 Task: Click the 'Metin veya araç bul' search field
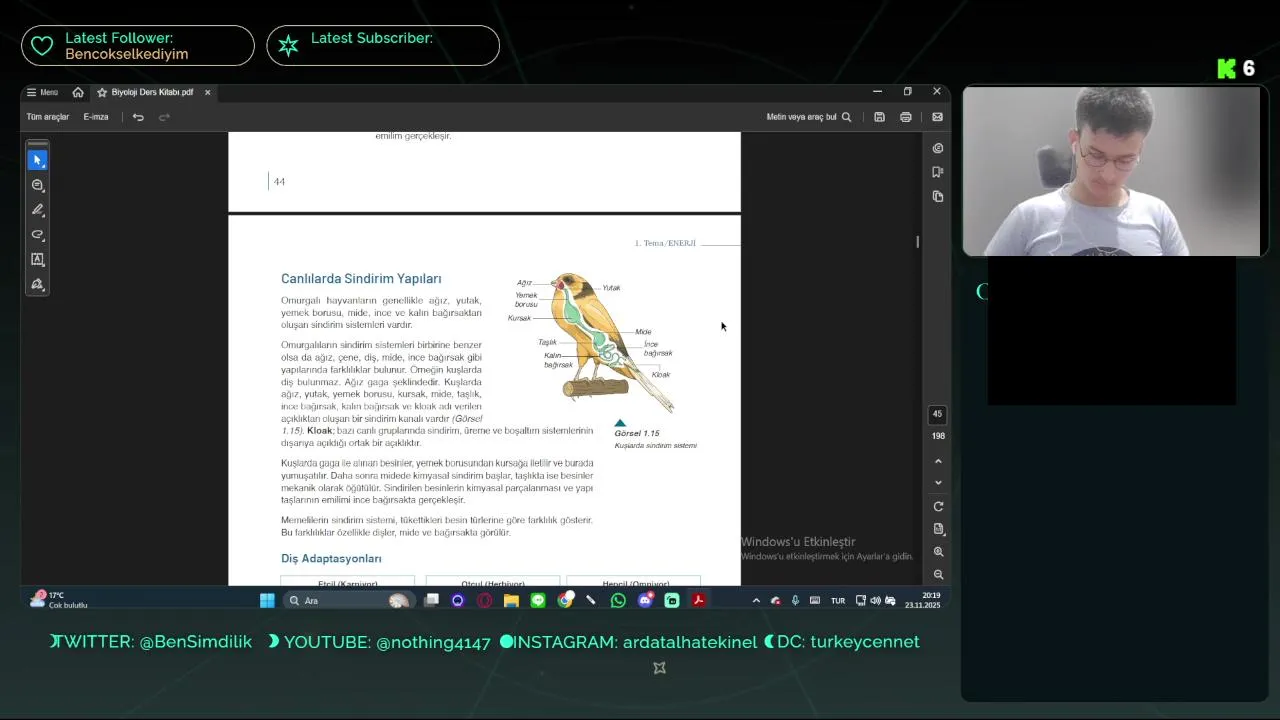[808, 117]
